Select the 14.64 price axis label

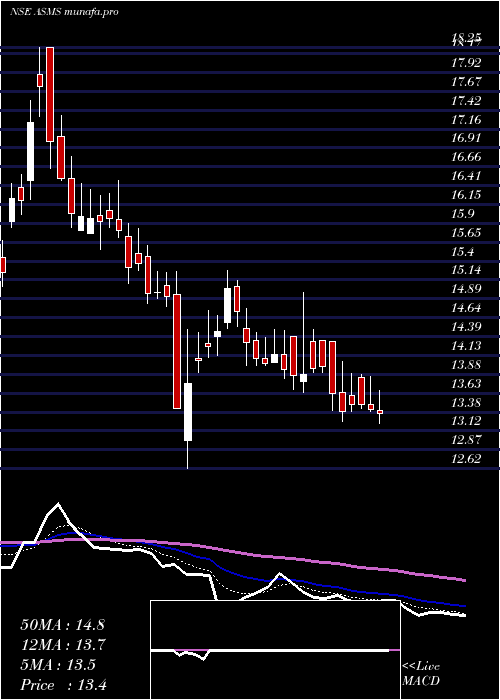click(466, 308)
